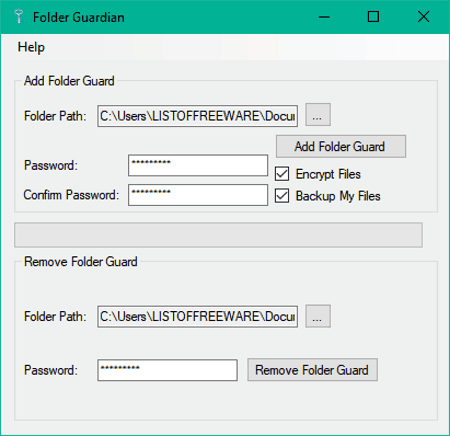Focus the Folder Path field under Add Folder Guard

pyautogui.click(x=197, y=116)
